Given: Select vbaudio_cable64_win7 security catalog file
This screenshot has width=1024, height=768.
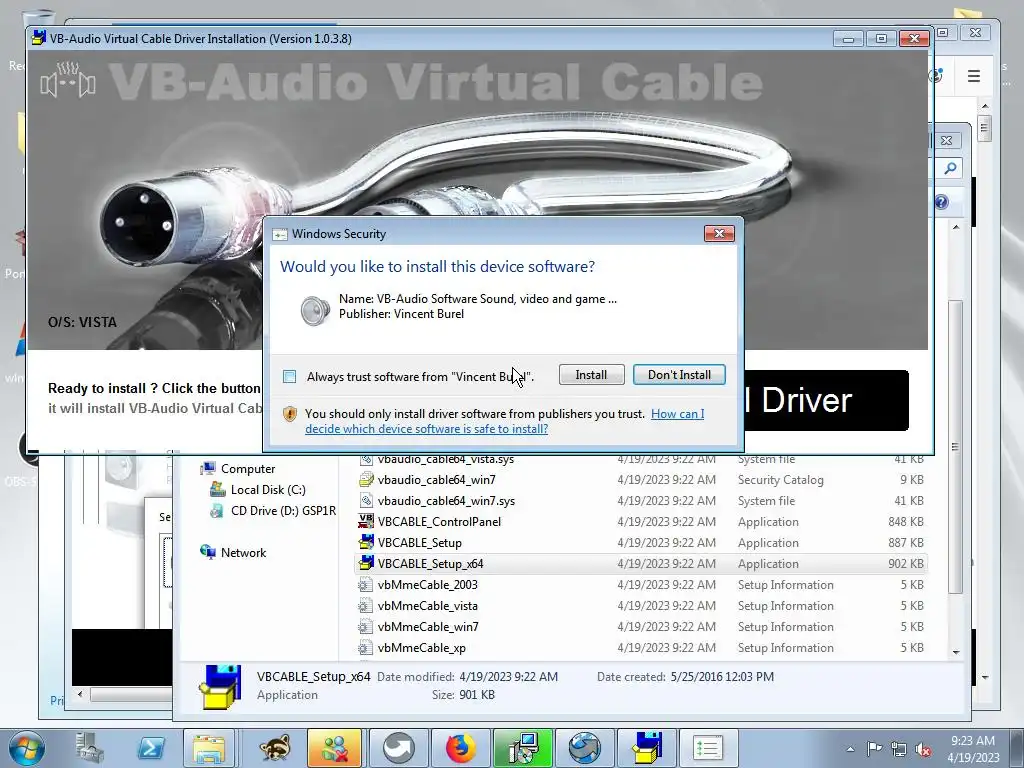Looking at the screenshot, I should 640,480.
